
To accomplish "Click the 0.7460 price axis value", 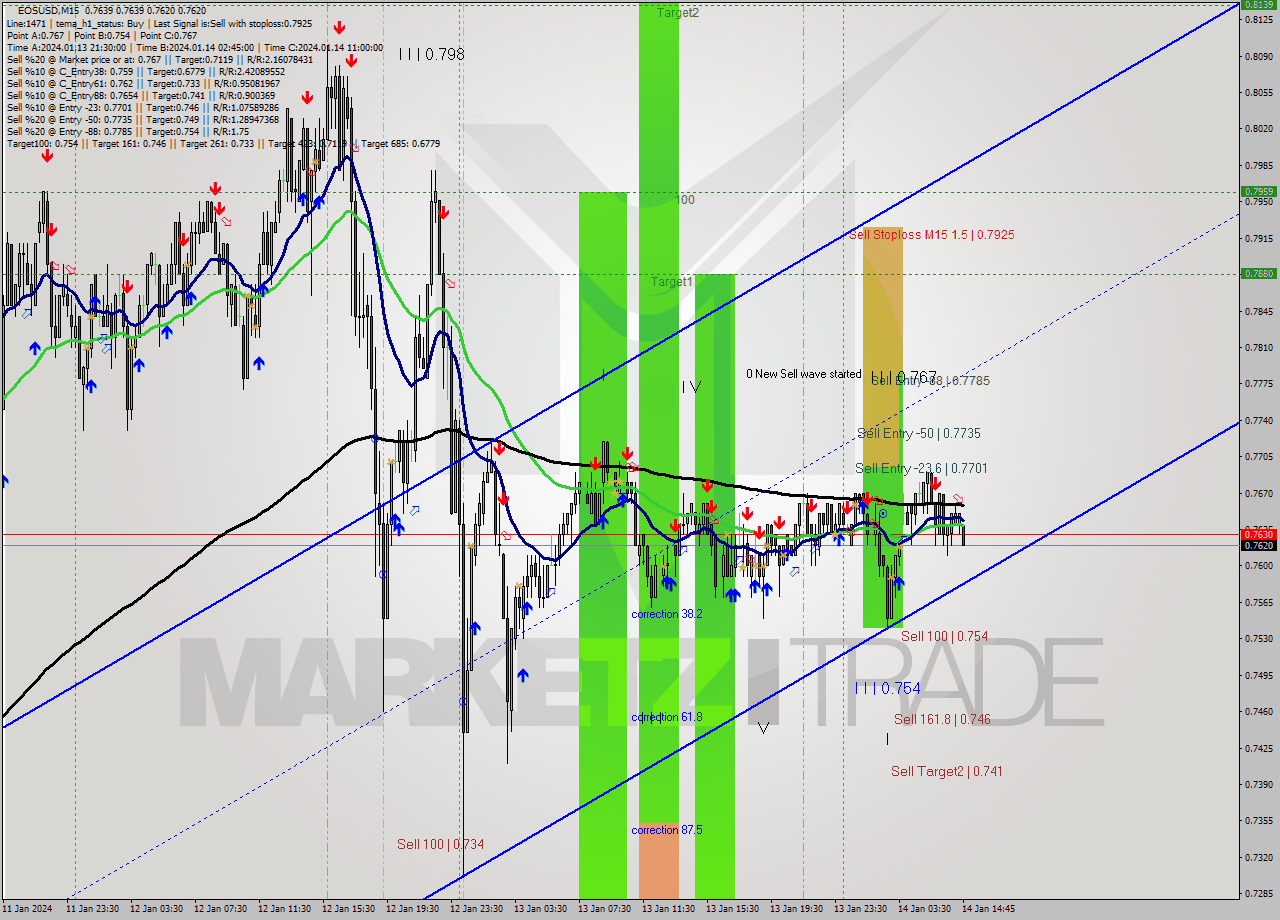I will point(1258,711).
